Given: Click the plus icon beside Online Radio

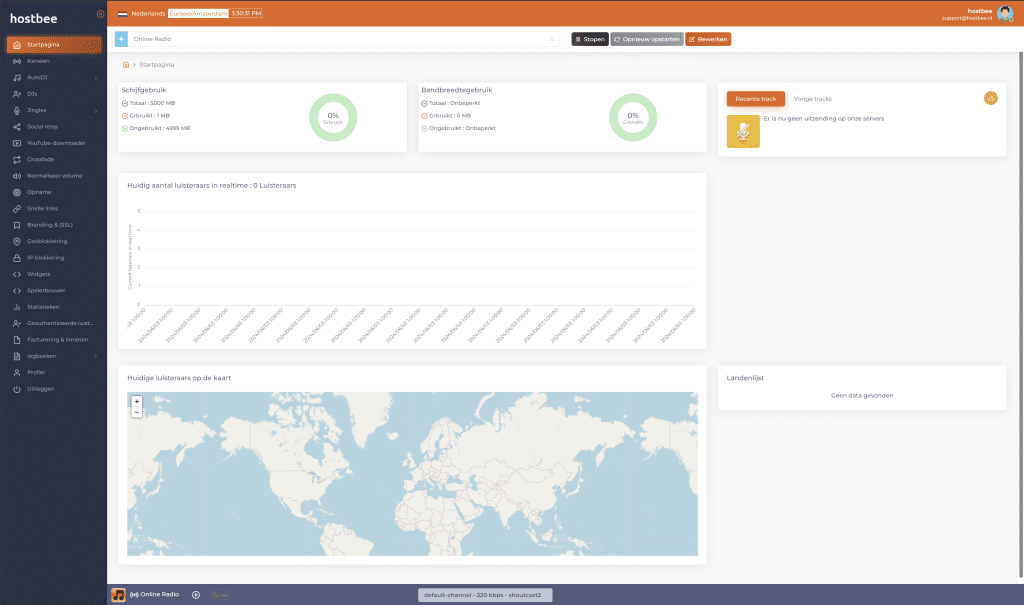Looking at the screenshot, I should tap(122, 39).
